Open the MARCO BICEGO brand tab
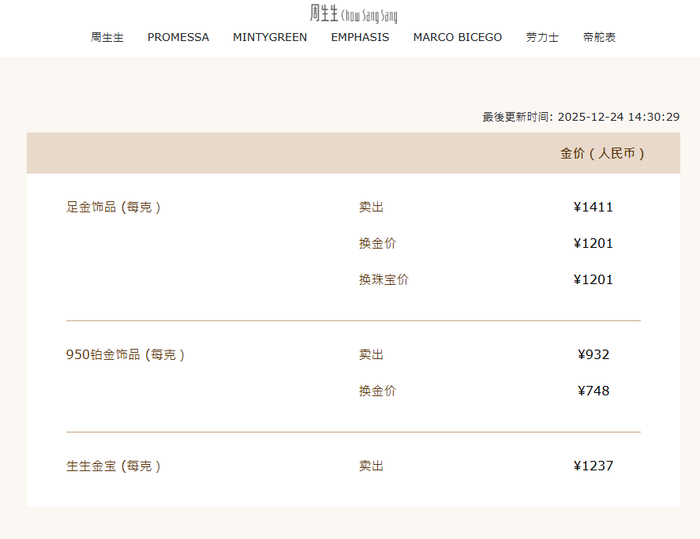The image size is (700, 539). point(457,37)
